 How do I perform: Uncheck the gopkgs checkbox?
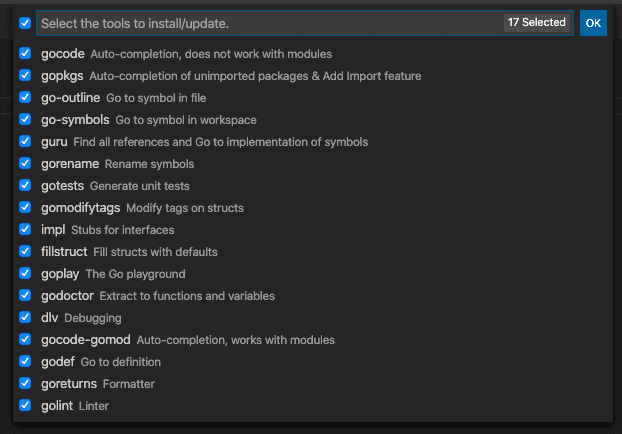tap(25, 76)
